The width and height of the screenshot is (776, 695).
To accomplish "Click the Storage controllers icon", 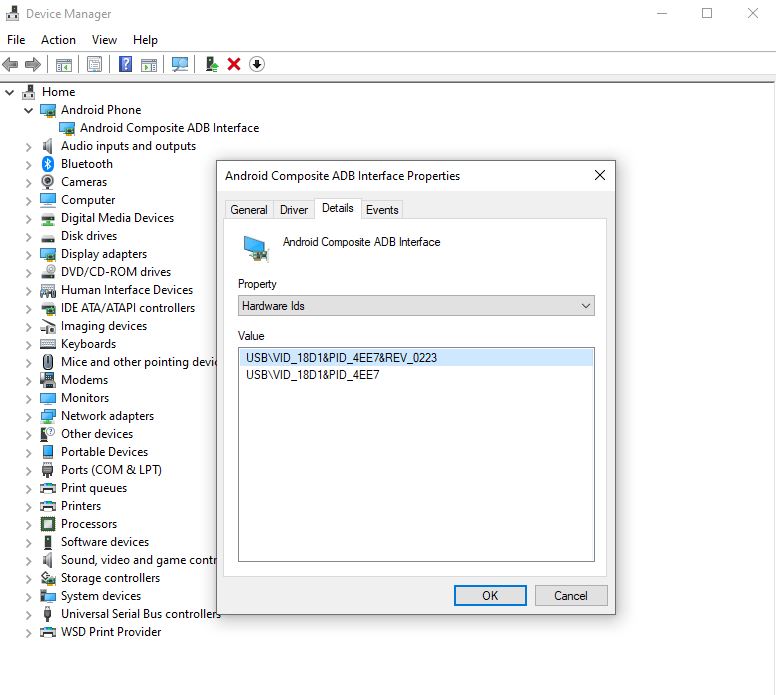I will pos(48,578).
